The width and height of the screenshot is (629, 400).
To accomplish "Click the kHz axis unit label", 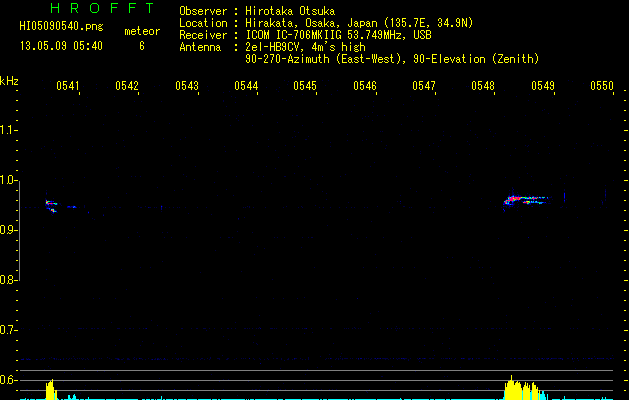I will click(x=9, y=81).
